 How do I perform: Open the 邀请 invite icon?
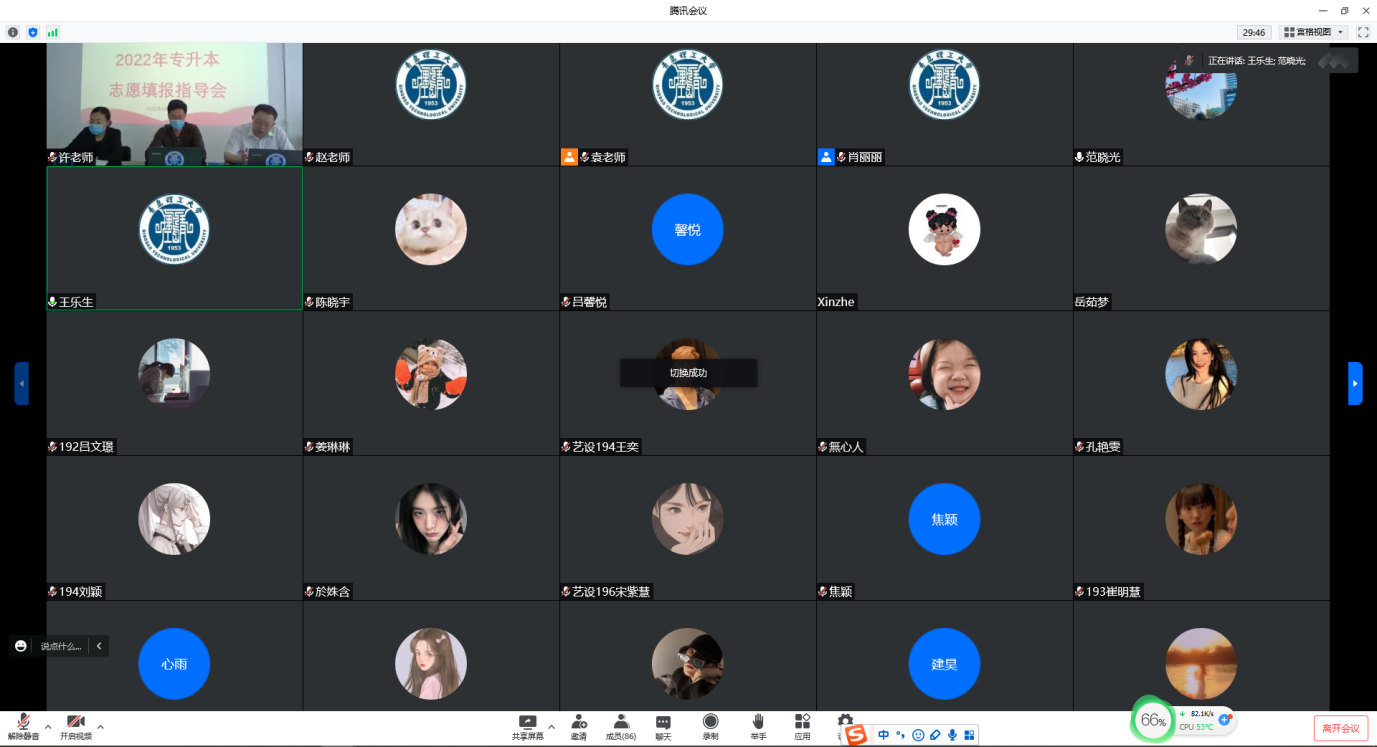579,723
